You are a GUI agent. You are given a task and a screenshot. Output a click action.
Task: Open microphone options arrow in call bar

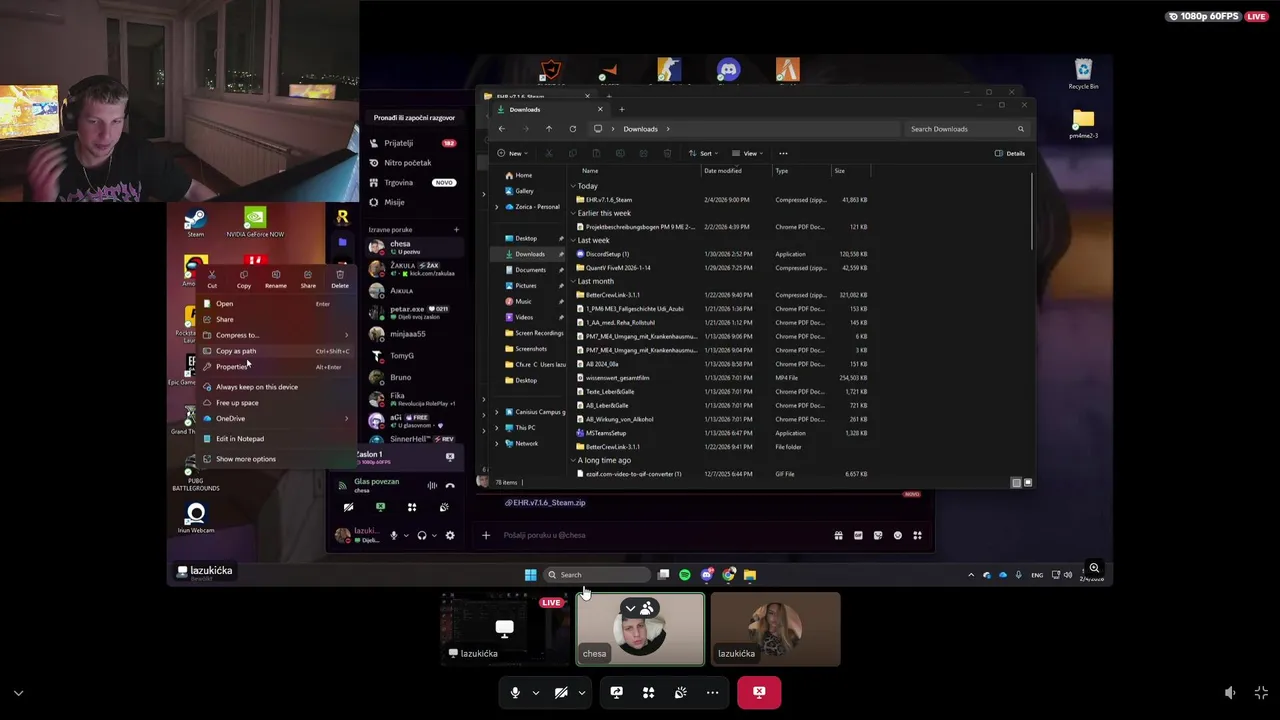pyautogui.click(x=535, y=692)
